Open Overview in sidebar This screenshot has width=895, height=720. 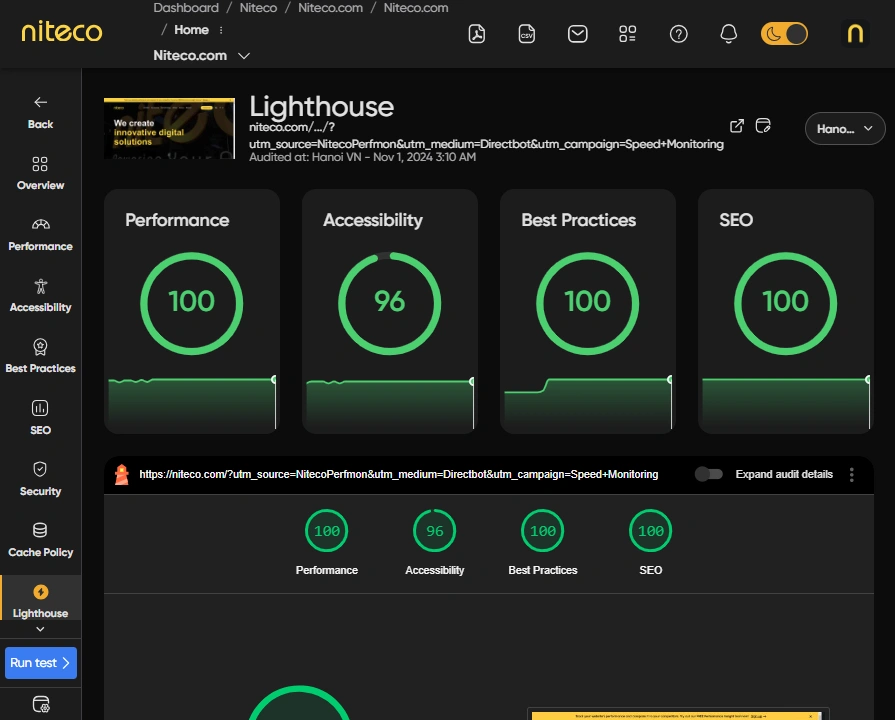(x=41, y=173)
